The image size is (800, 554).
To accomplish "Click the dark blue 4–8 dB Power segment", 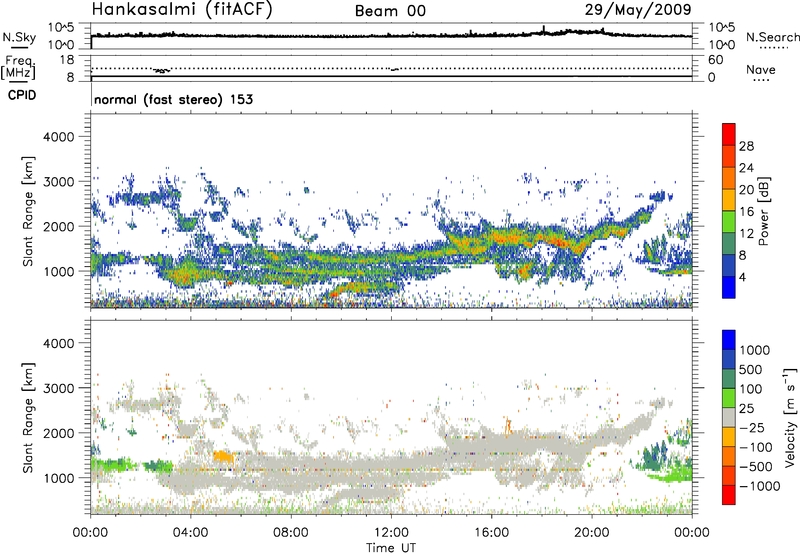I will tap(729, 265).
